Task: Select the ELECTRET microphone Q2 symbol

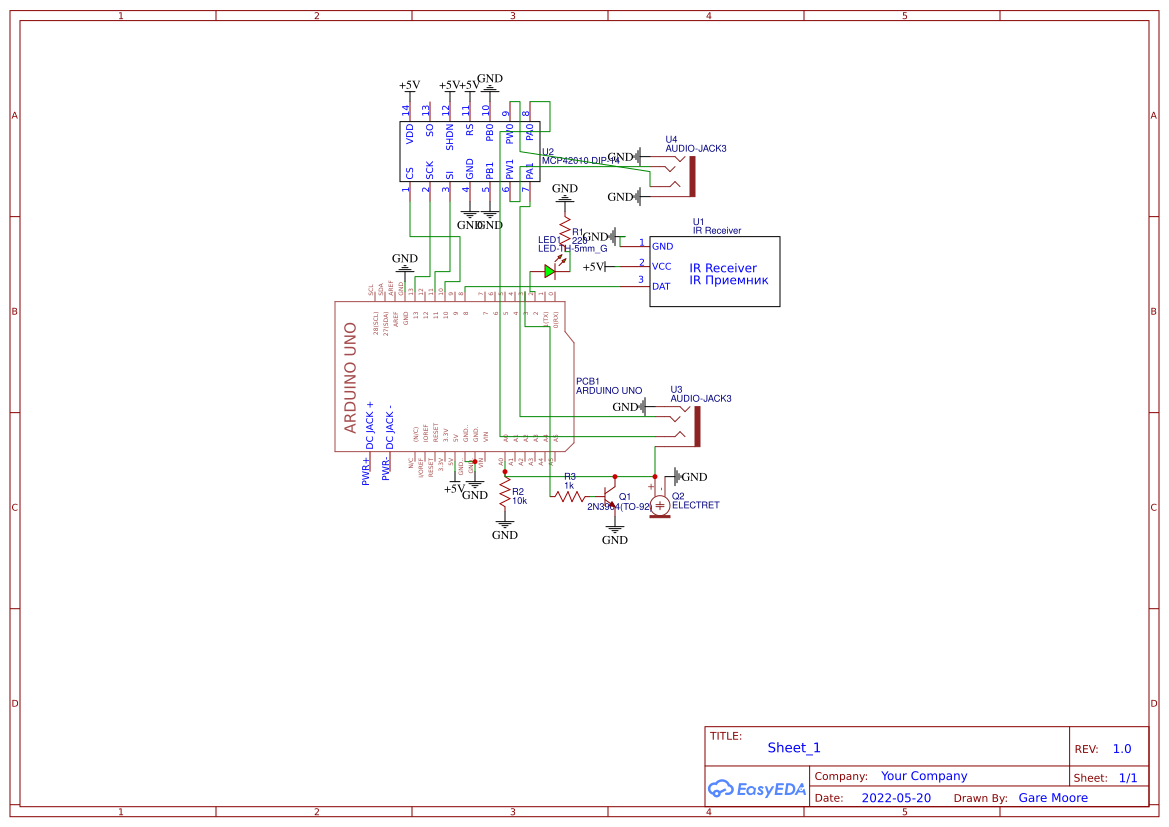Action: [659, 505]
